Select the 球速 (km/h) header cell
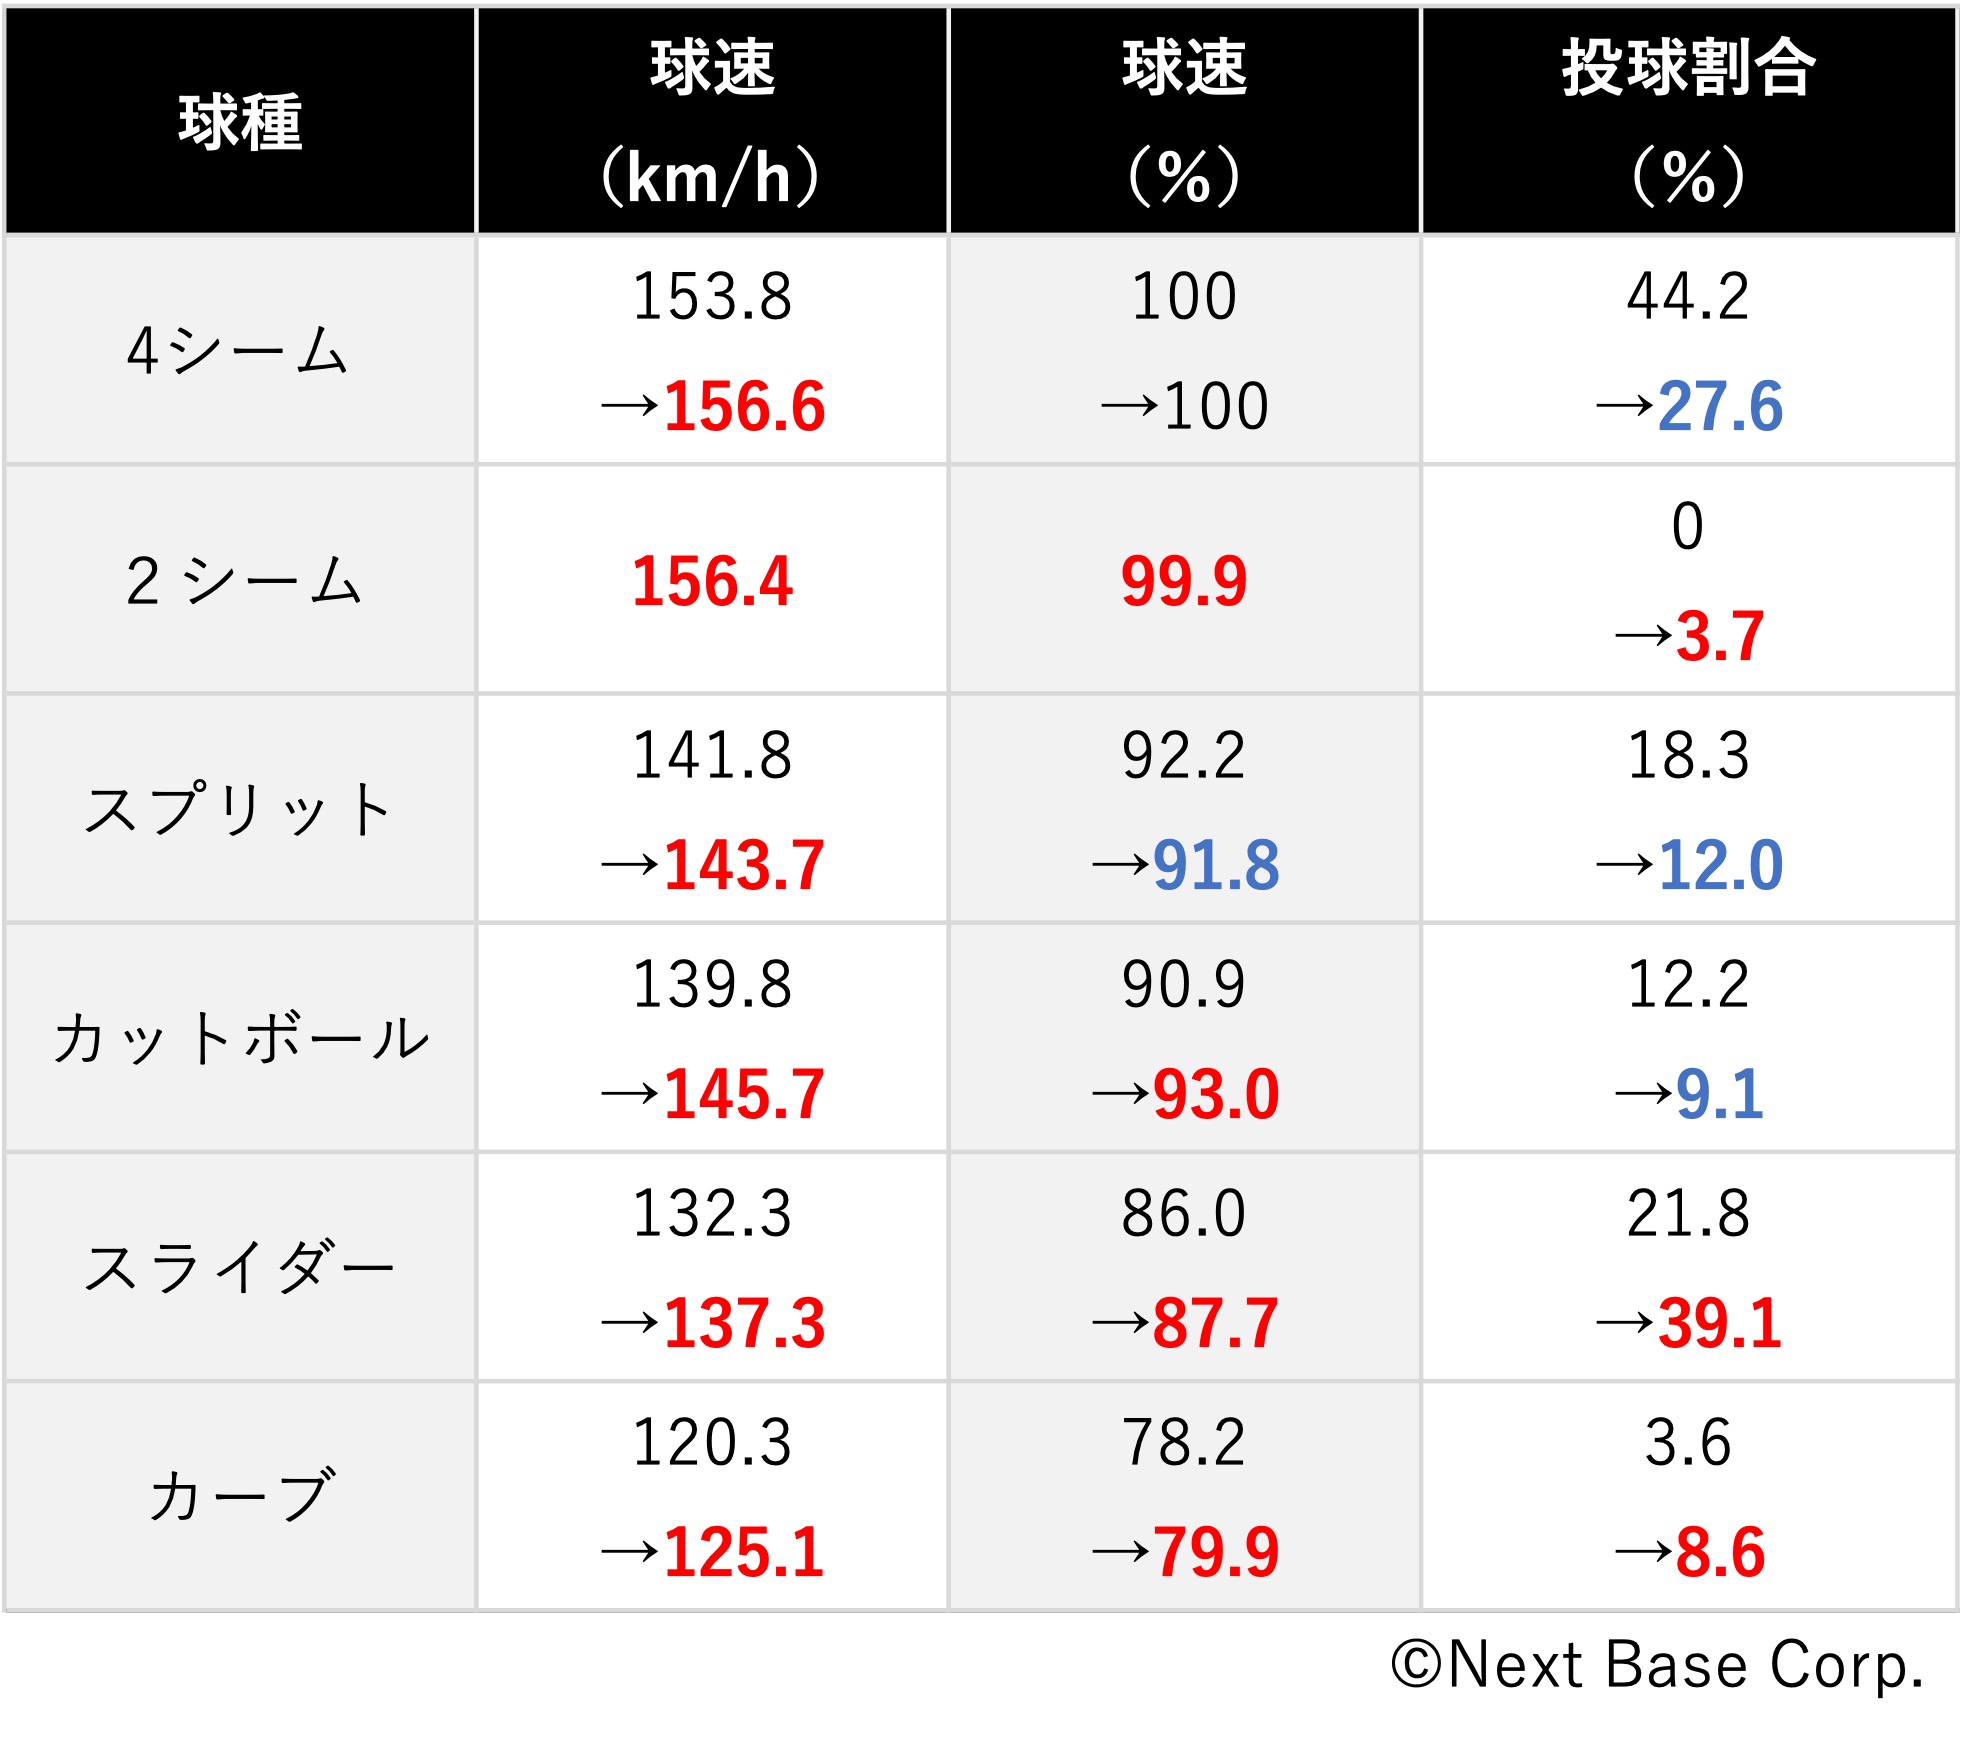 [x=711, y=122]
